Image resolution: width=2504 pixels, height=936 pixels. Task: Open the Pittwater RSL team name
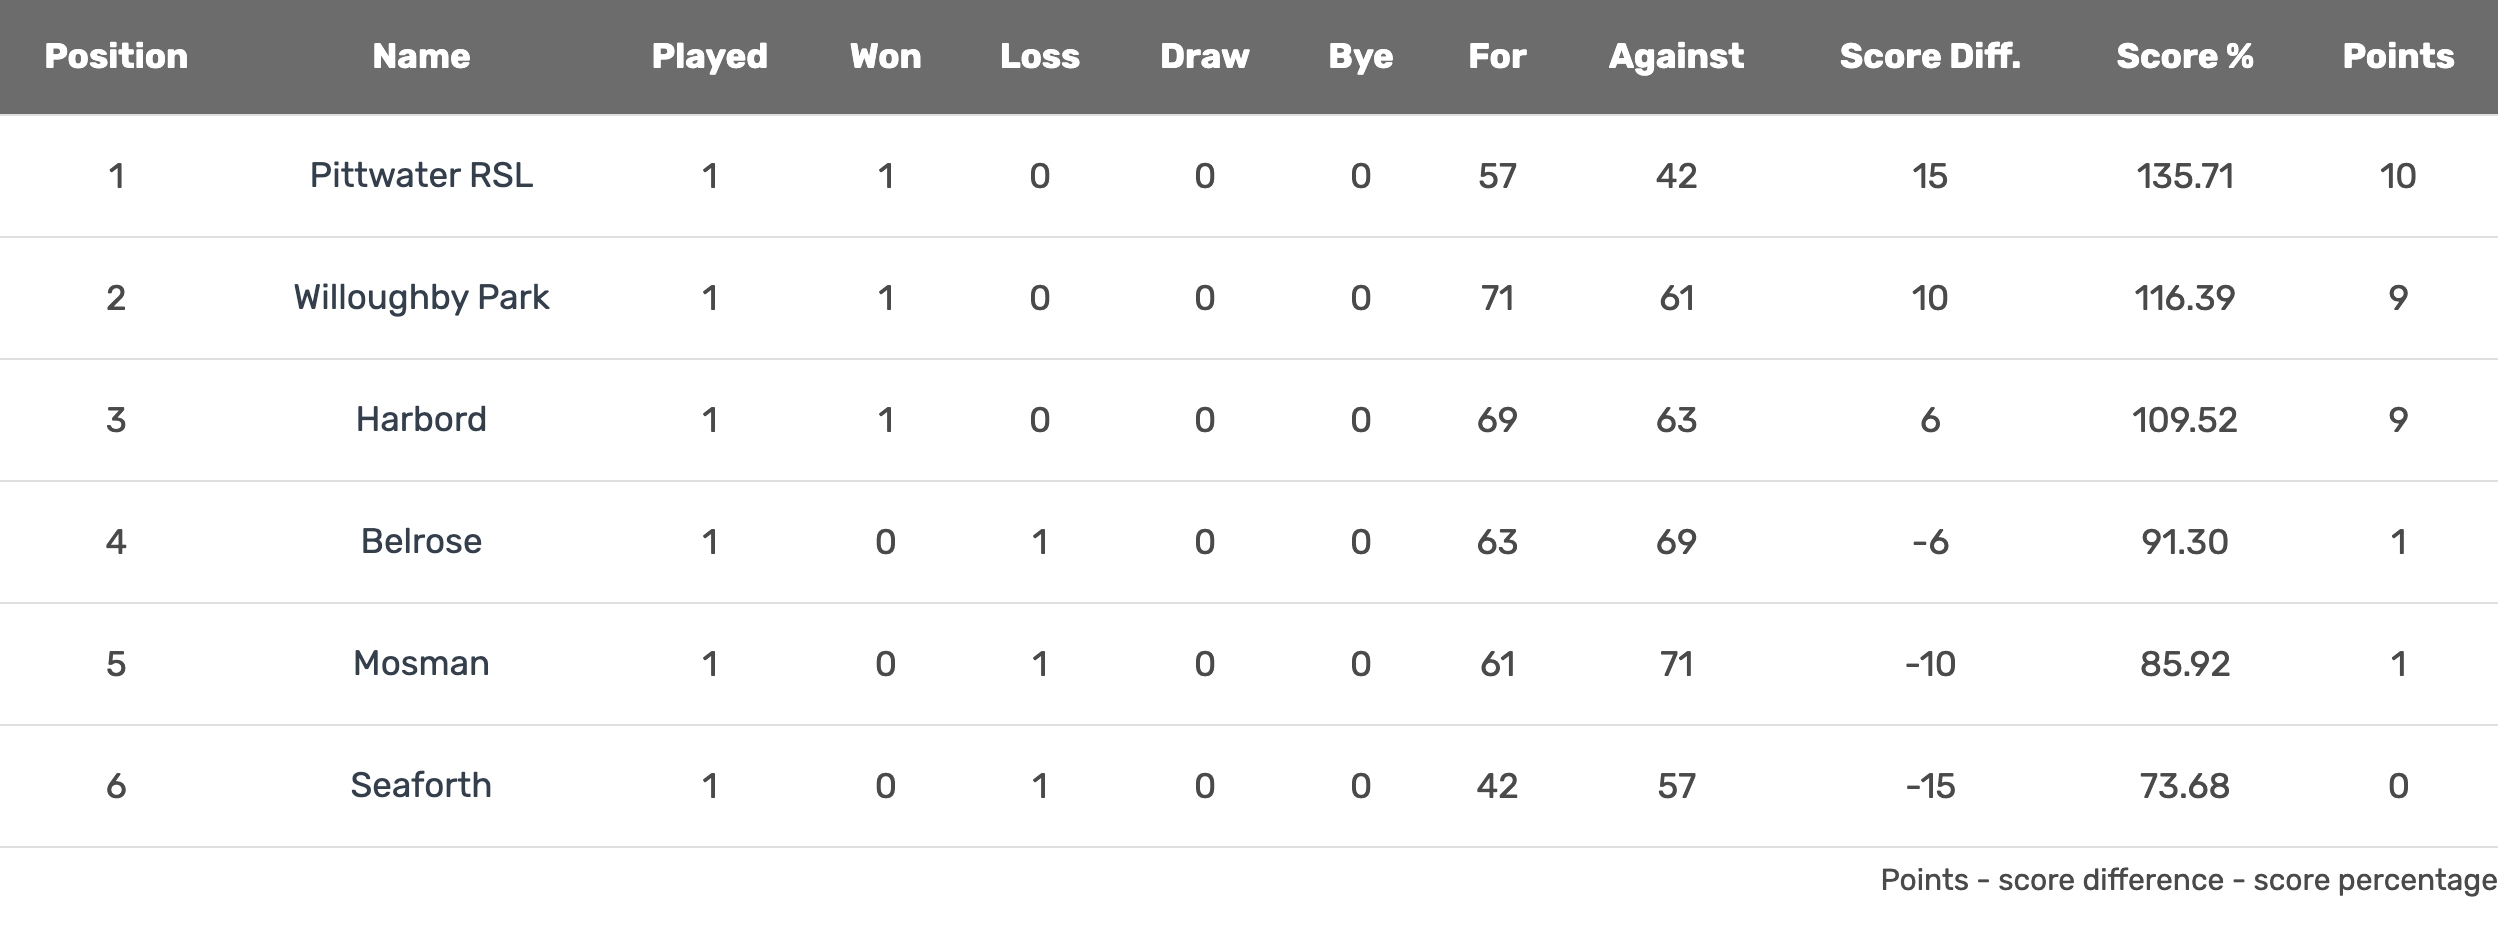[421, 176]
